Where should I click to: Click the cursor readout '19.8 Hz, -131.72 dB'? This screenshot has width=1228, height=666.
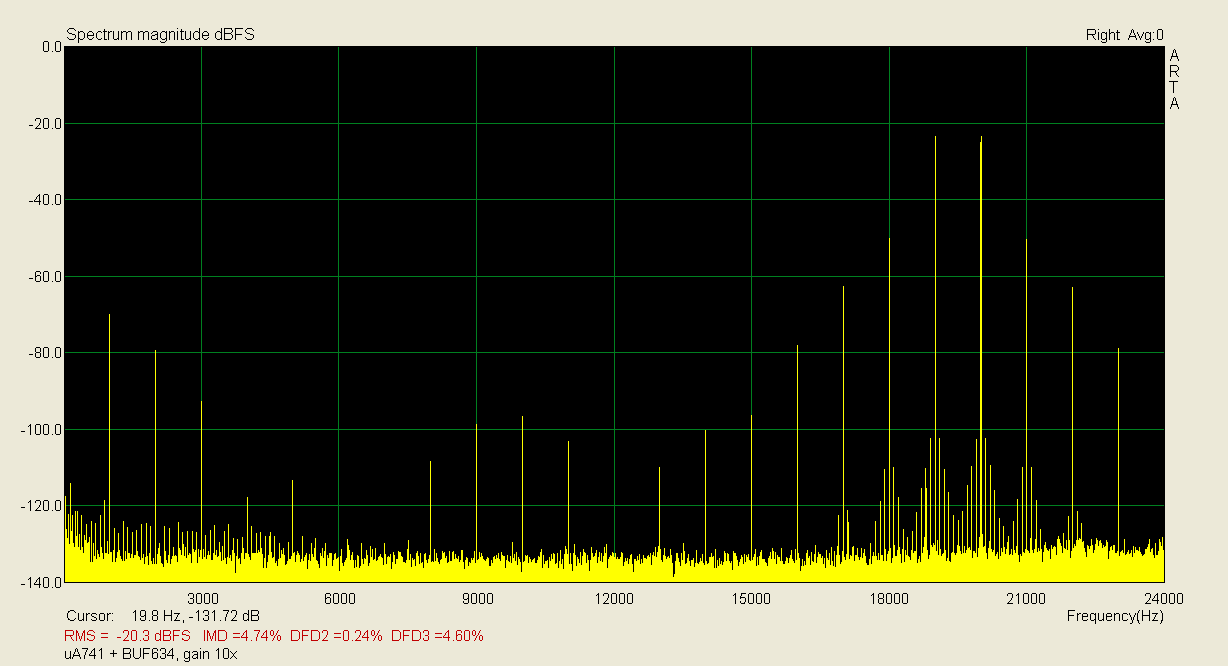[x=196, y=616]
